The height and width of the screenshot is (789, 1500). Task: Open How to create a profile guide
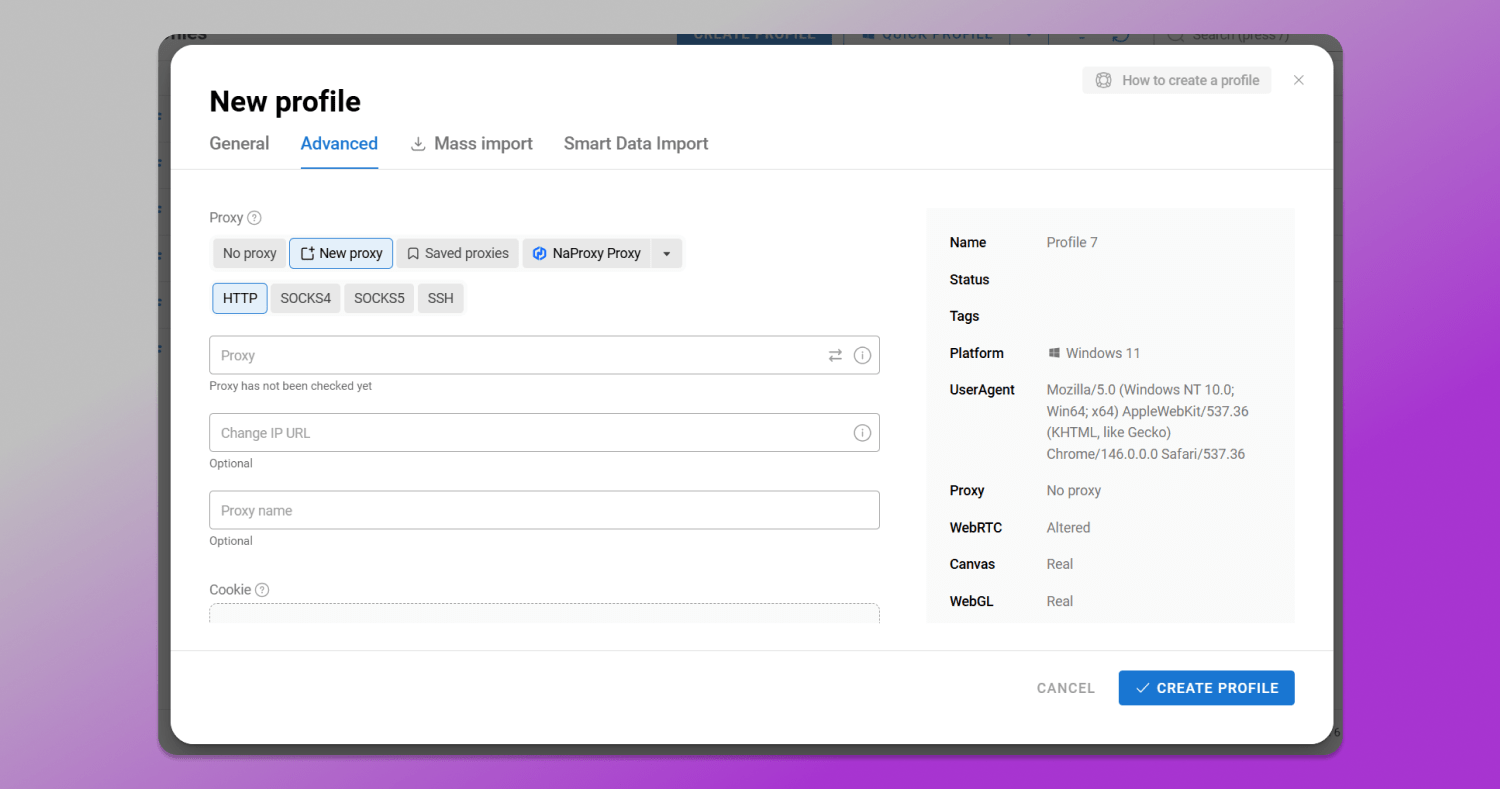tap(1176, 80)
